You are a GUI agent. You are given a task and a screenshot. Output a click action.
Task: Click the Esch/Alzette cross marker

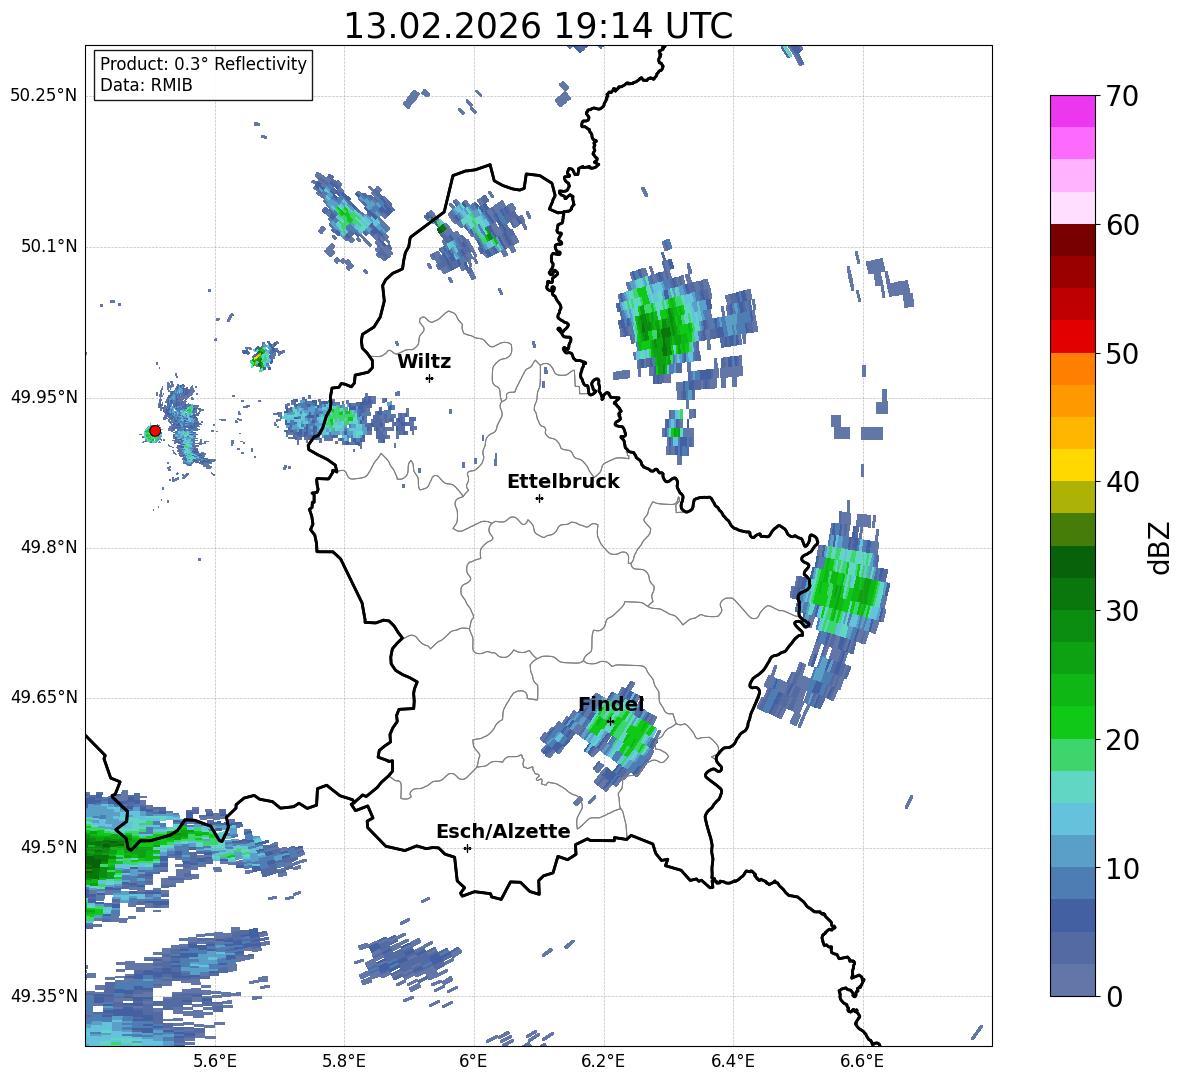(467, 848)
